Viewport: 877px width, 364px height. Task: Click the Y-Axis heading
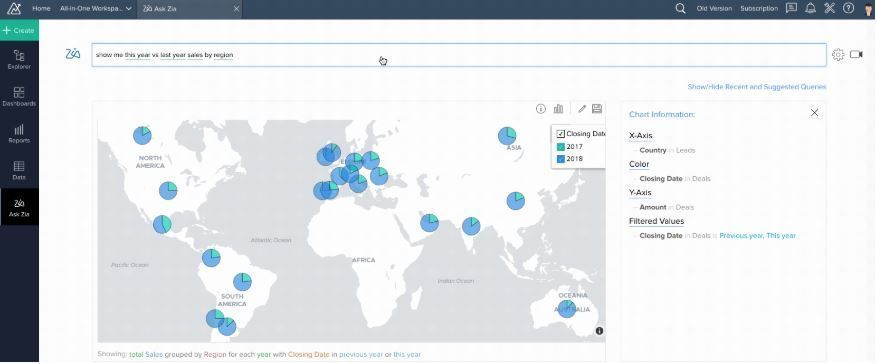[640, 192]
